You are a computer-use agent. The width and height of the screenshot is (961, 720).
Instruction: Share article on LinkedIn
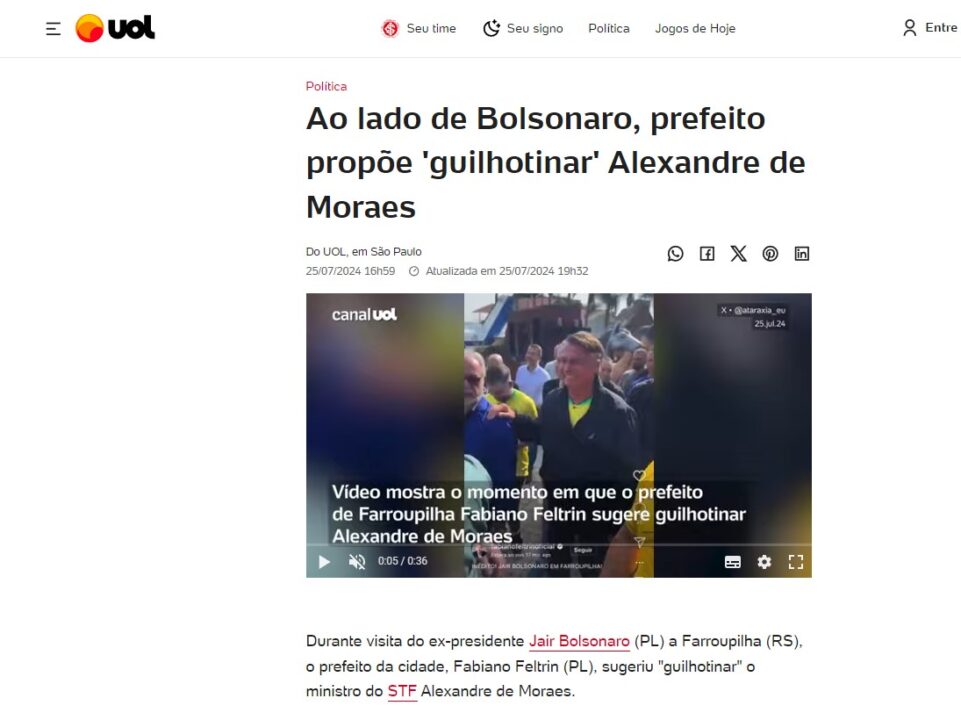[802, 254]
